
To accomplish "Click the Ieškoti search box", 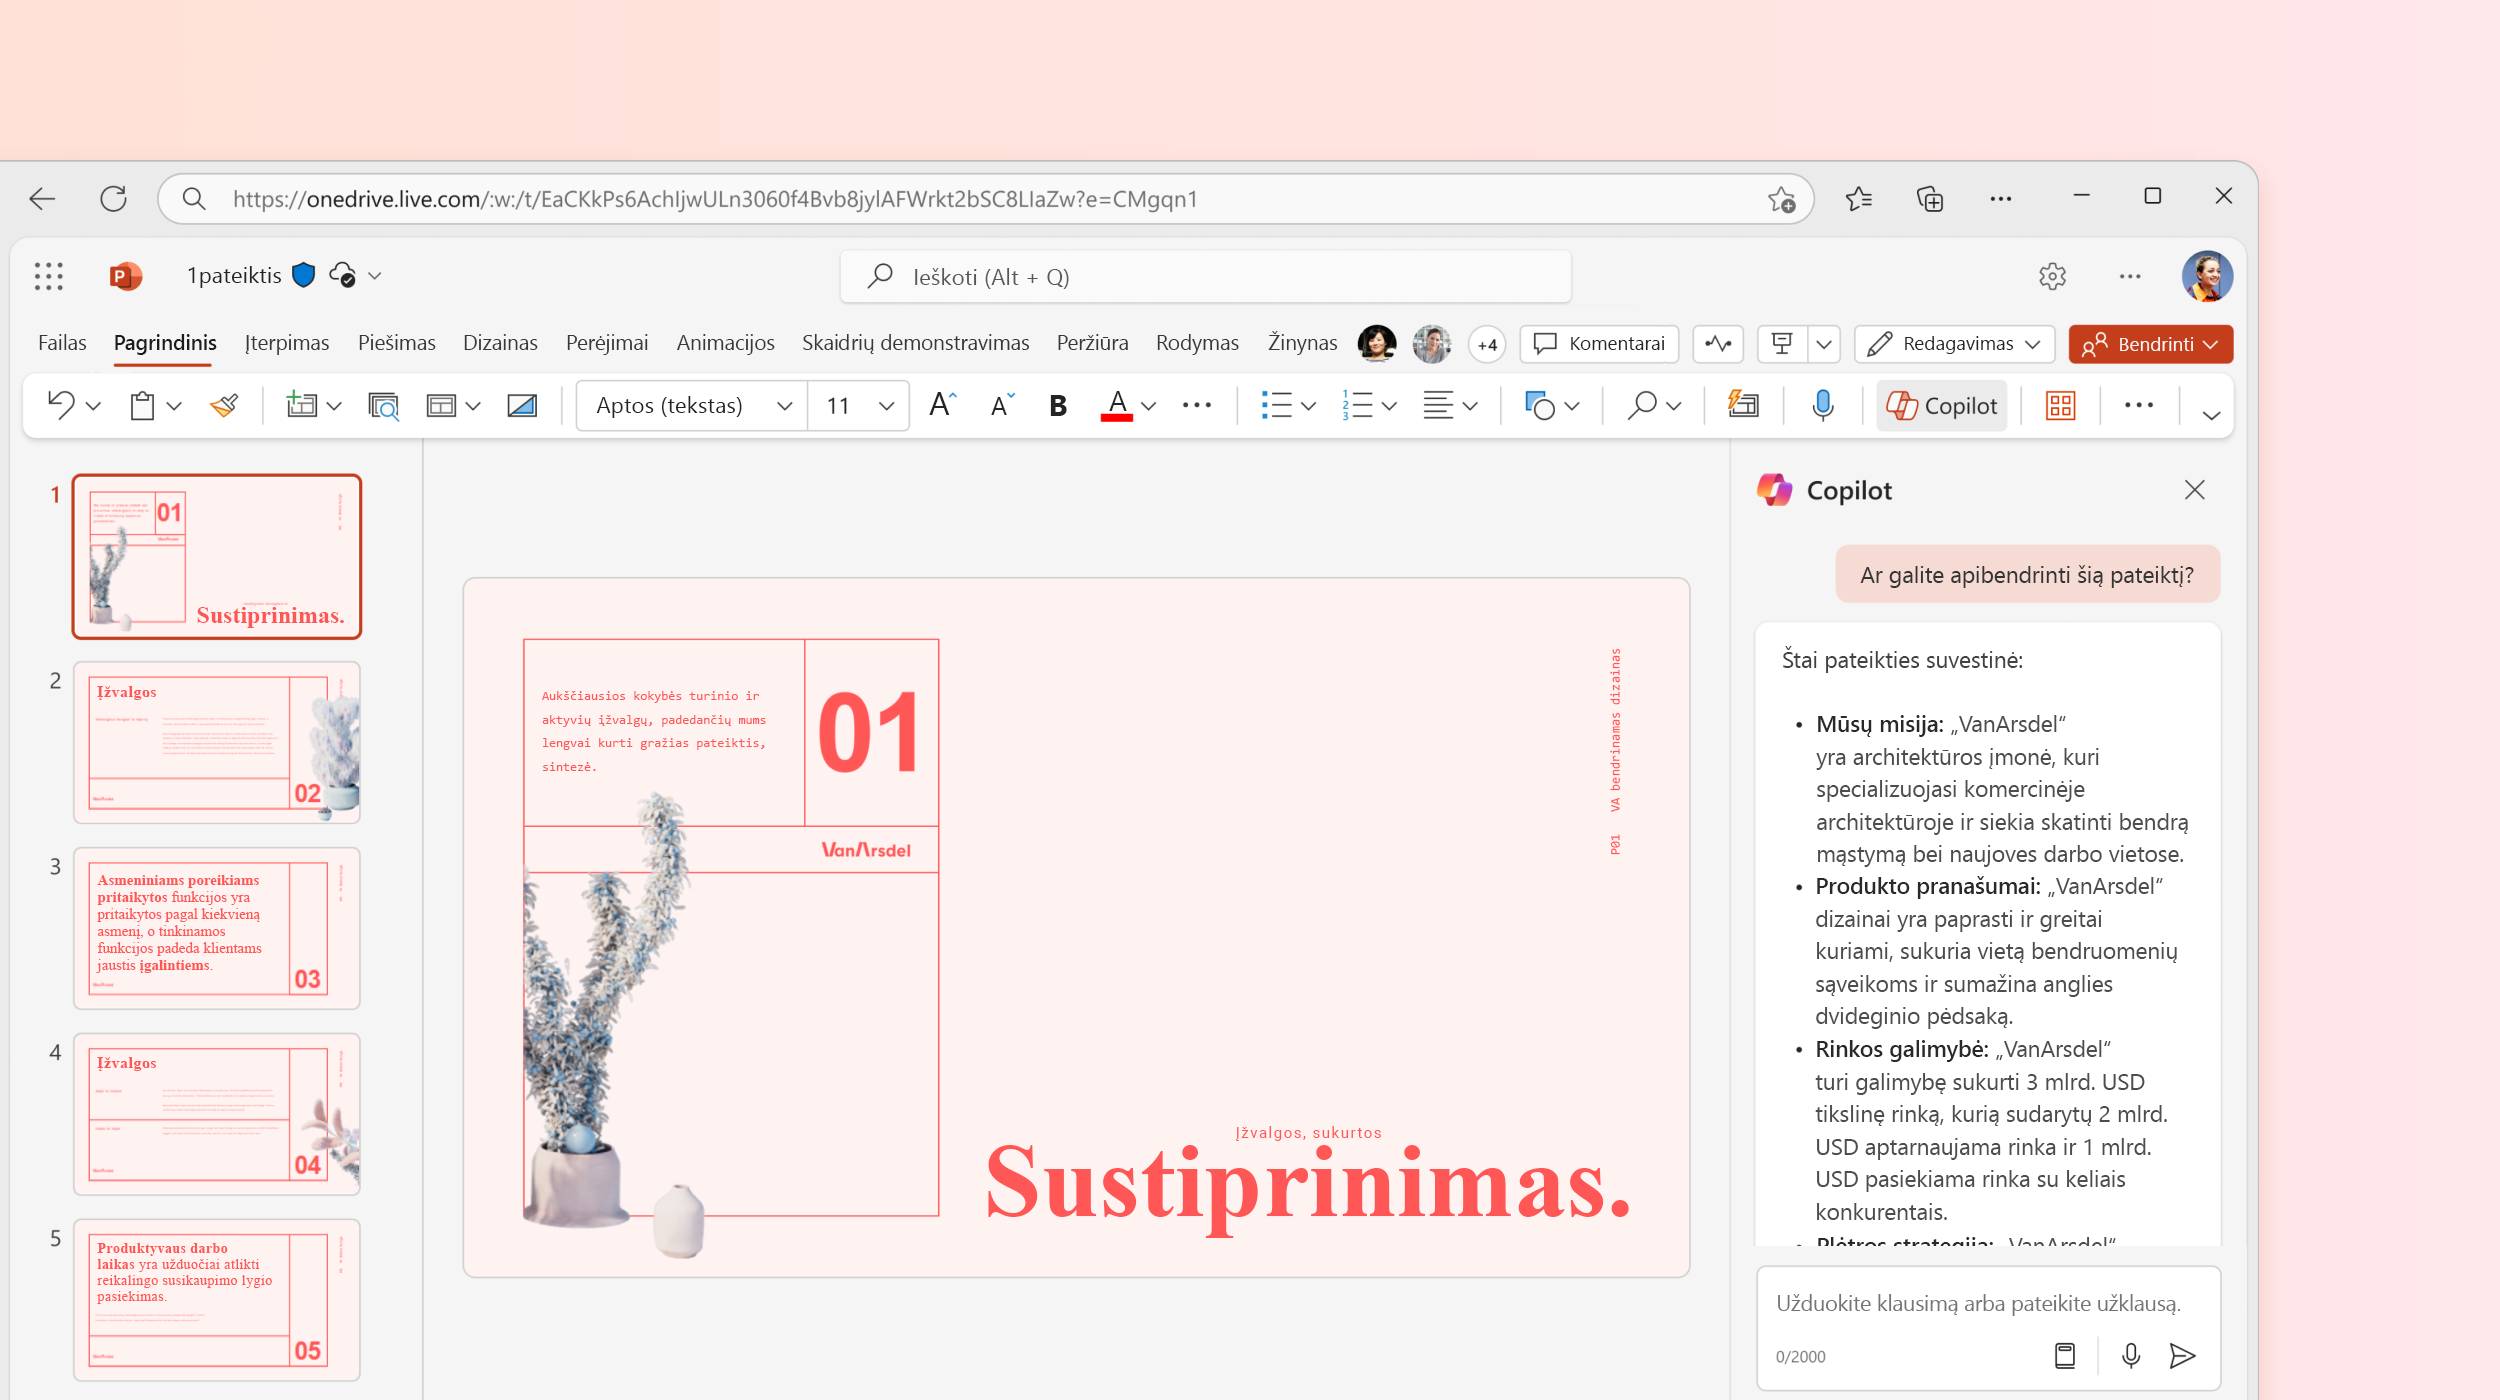I will (1205, 277).
